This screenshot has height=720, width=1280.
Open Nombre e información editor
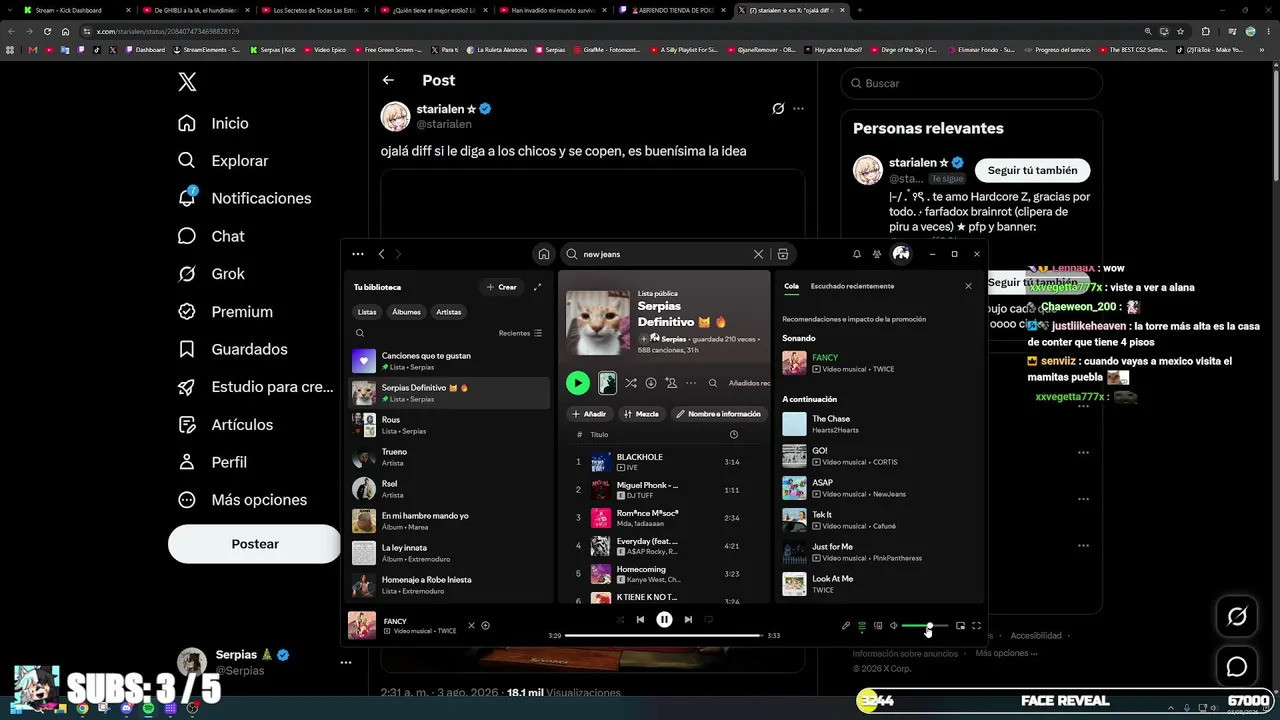click(718, 414)
